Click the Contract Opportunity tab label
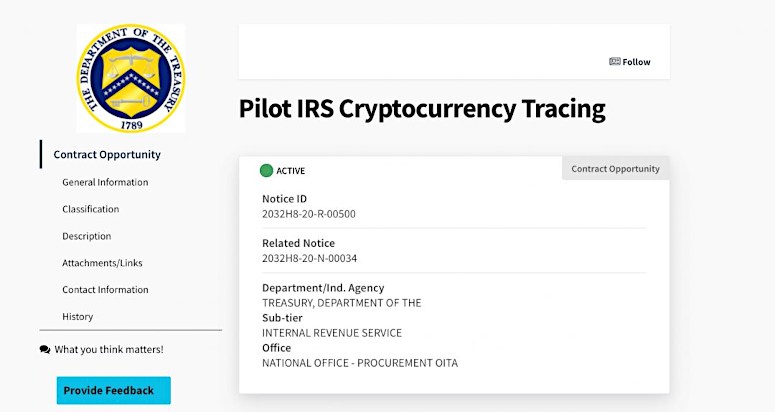The image size is (775, 412). click(615, 168)
